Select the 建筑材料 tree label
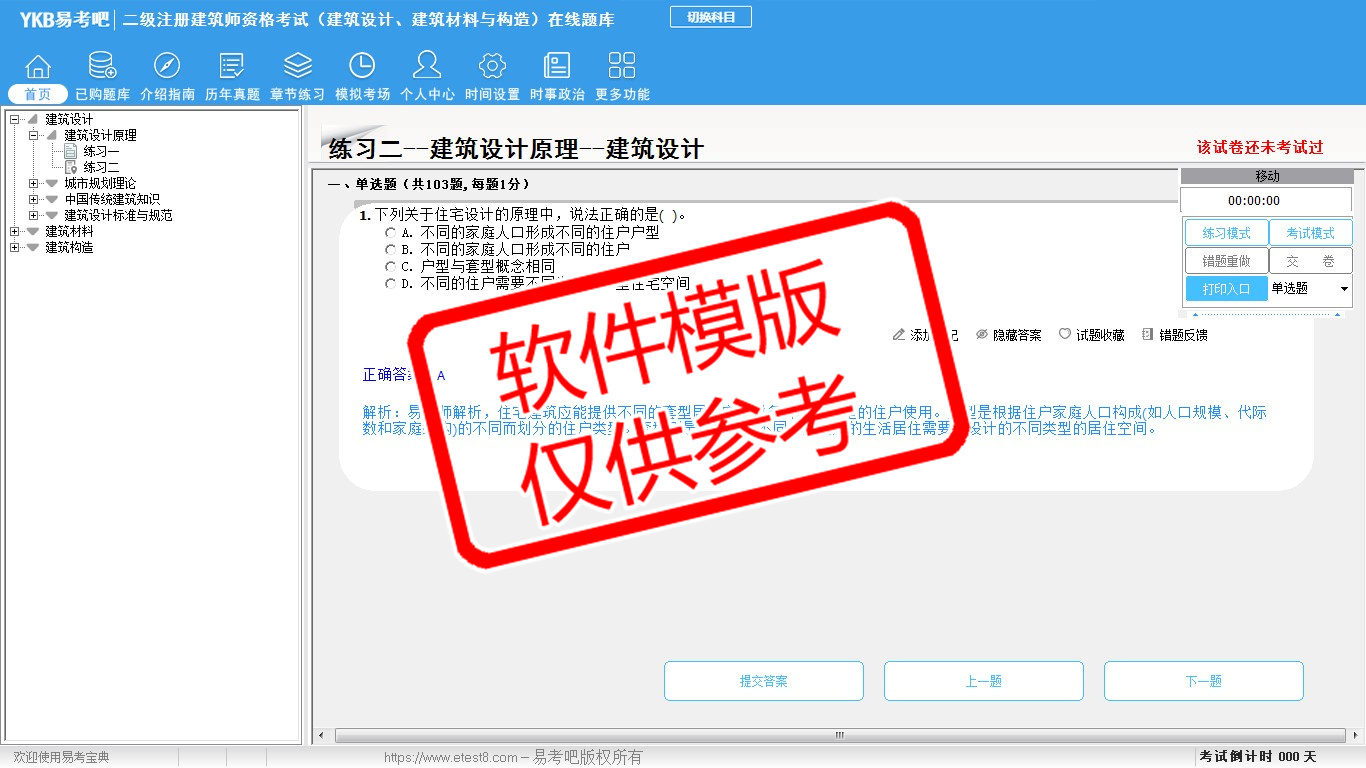Viewport: 1366px width, 768px height. point(69,231)
